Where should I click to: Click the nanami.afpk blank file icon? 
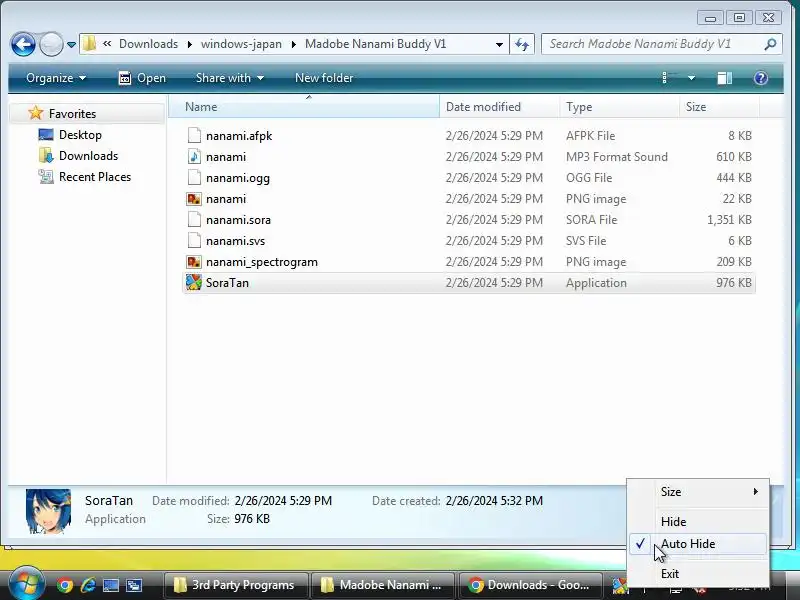194,135
